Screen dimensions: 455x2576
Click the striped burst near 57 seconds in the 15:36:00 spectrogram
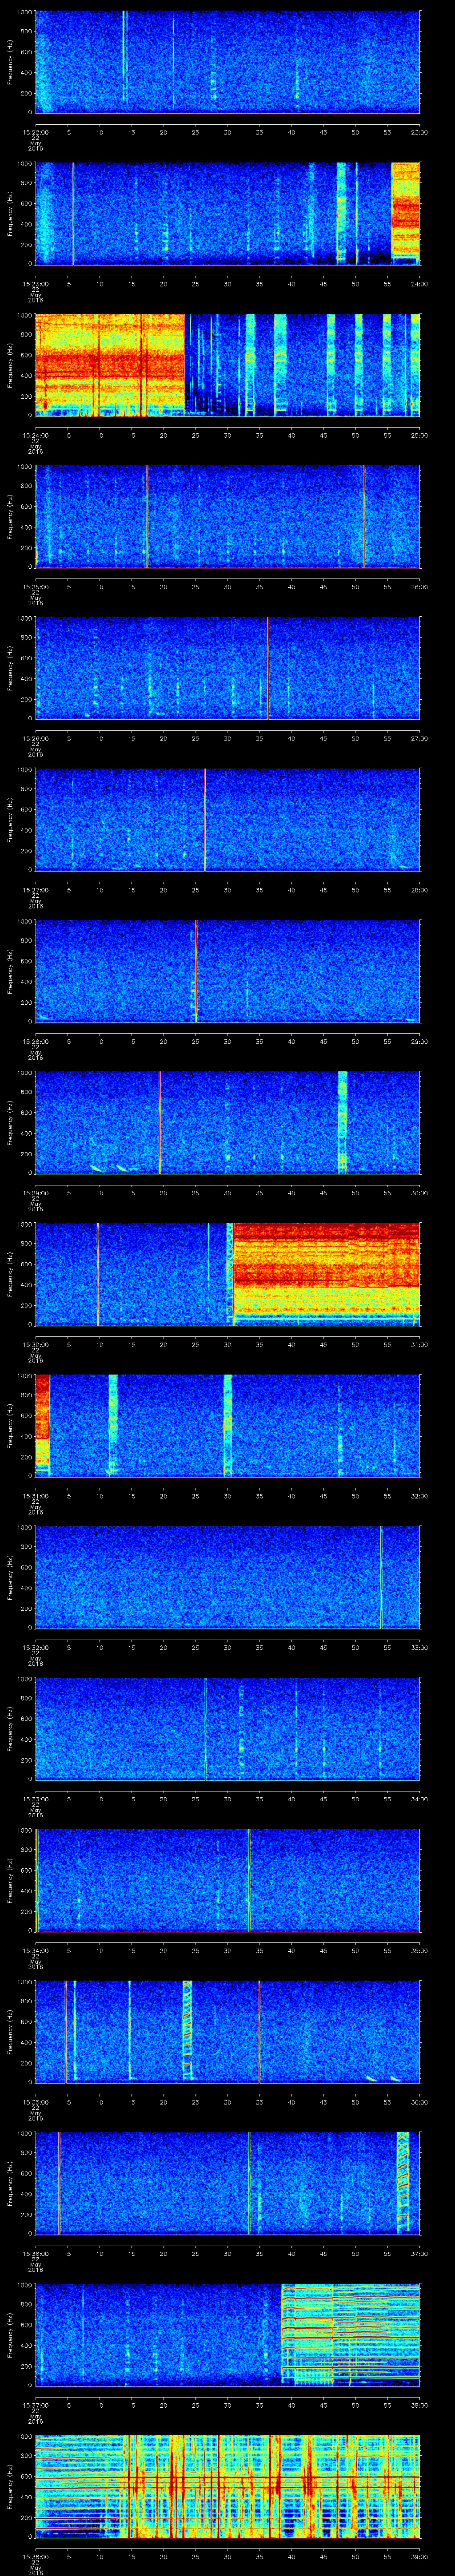(x=403, y=2181)
